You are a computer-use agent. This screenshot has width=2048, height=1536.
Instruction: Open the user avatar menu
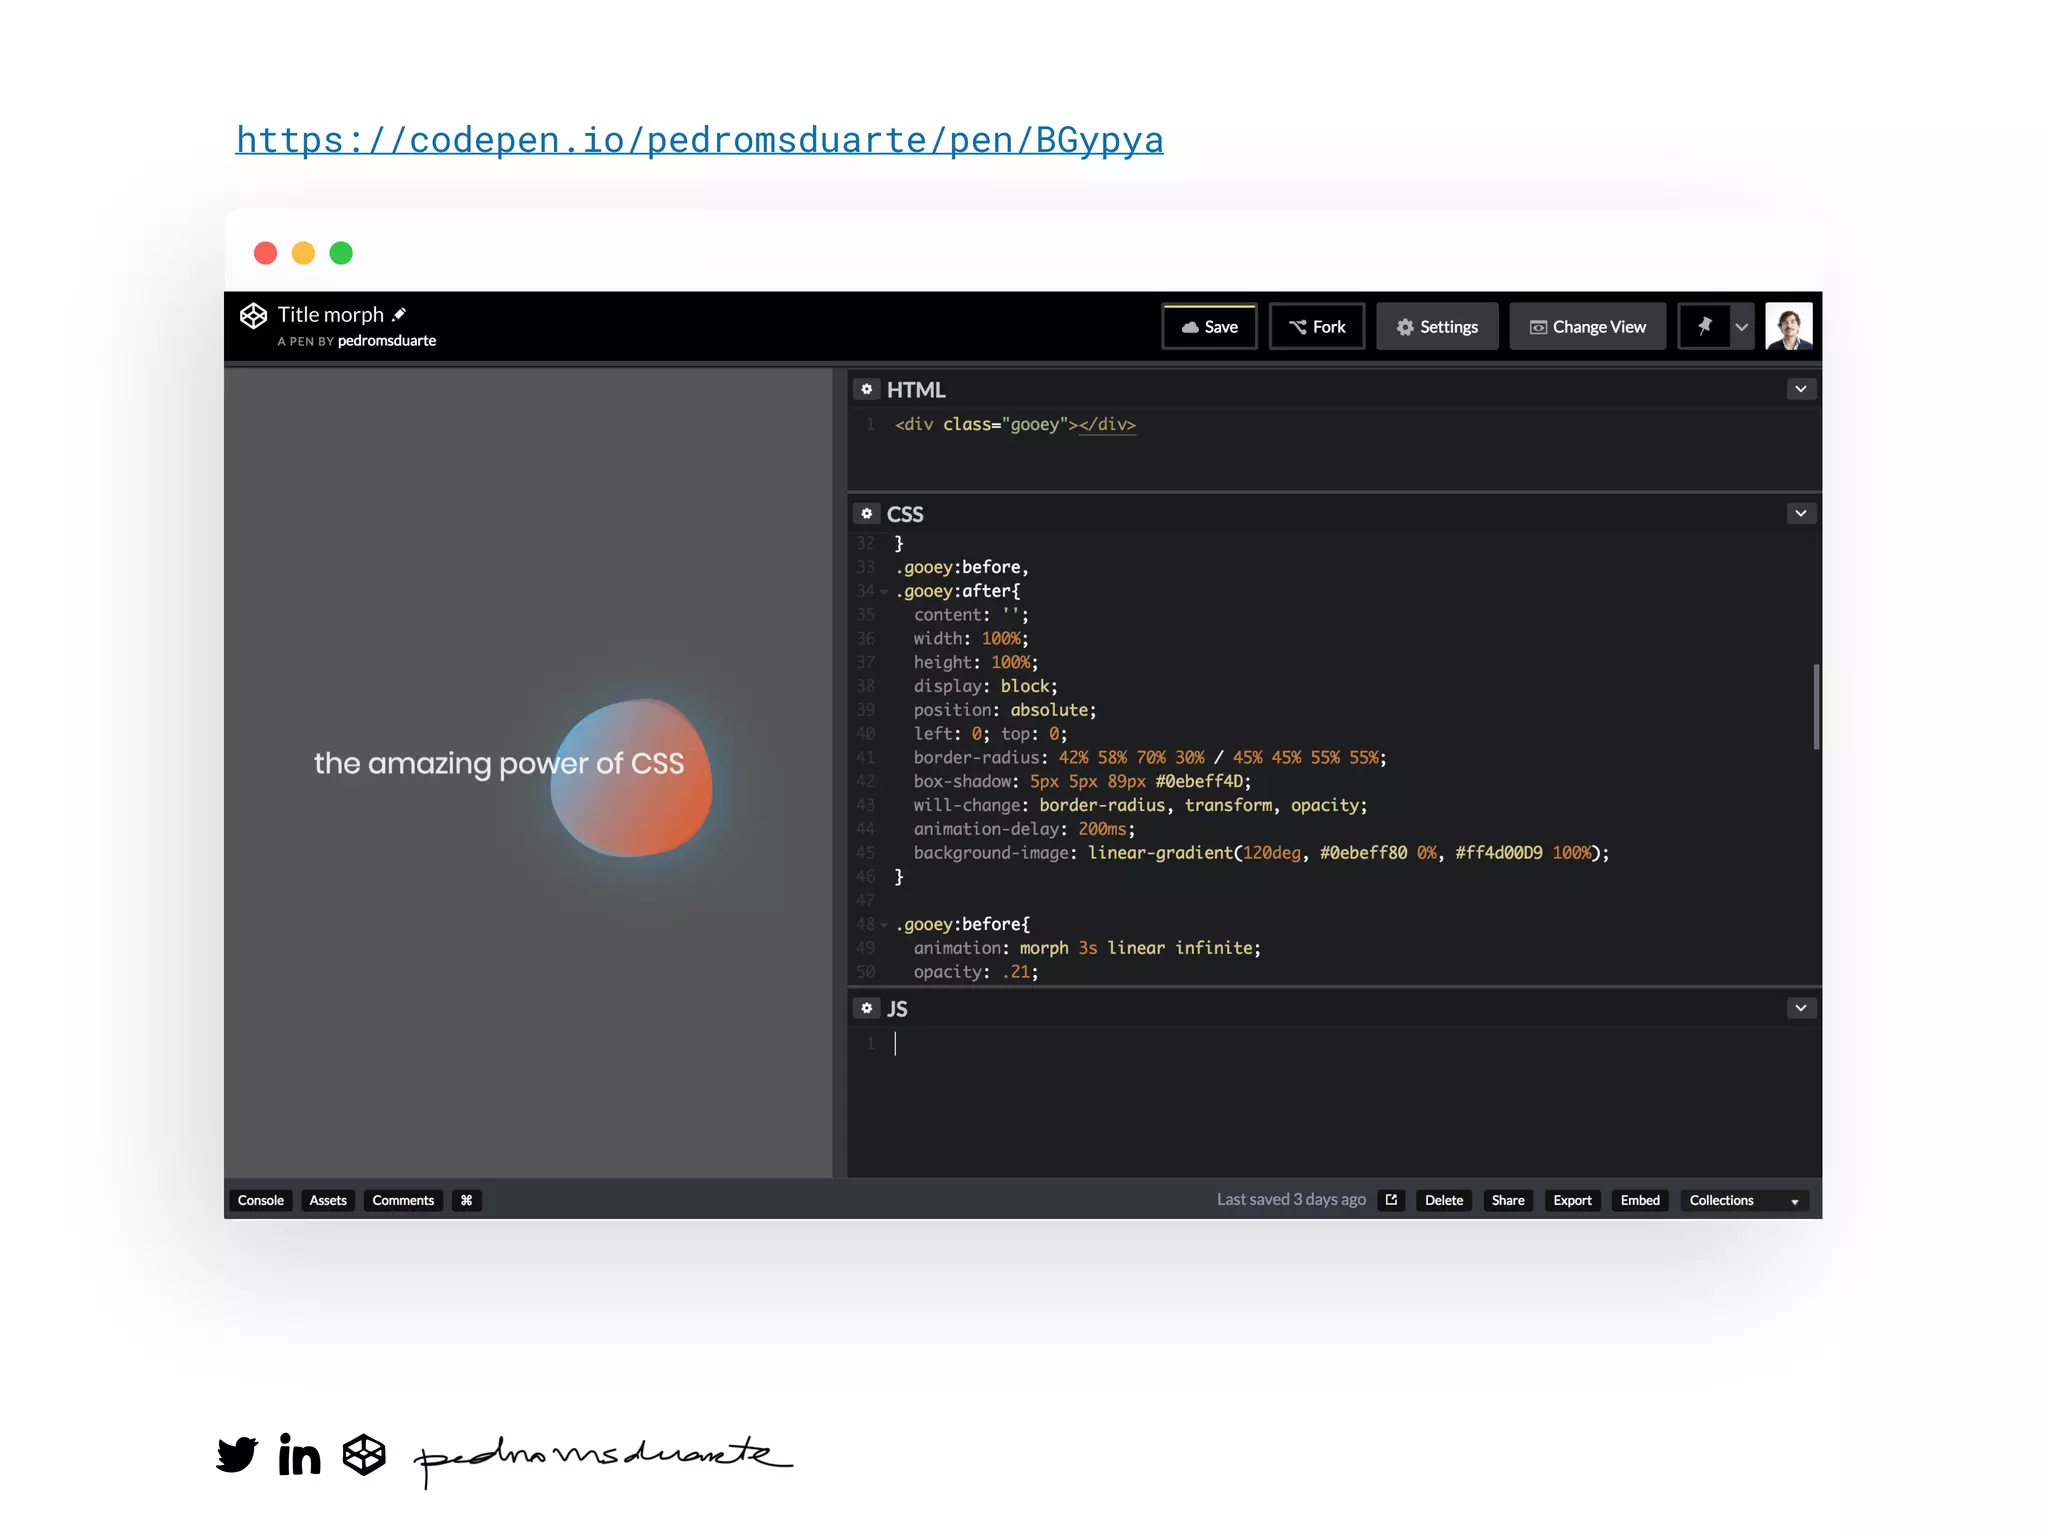coord(1789,327)
